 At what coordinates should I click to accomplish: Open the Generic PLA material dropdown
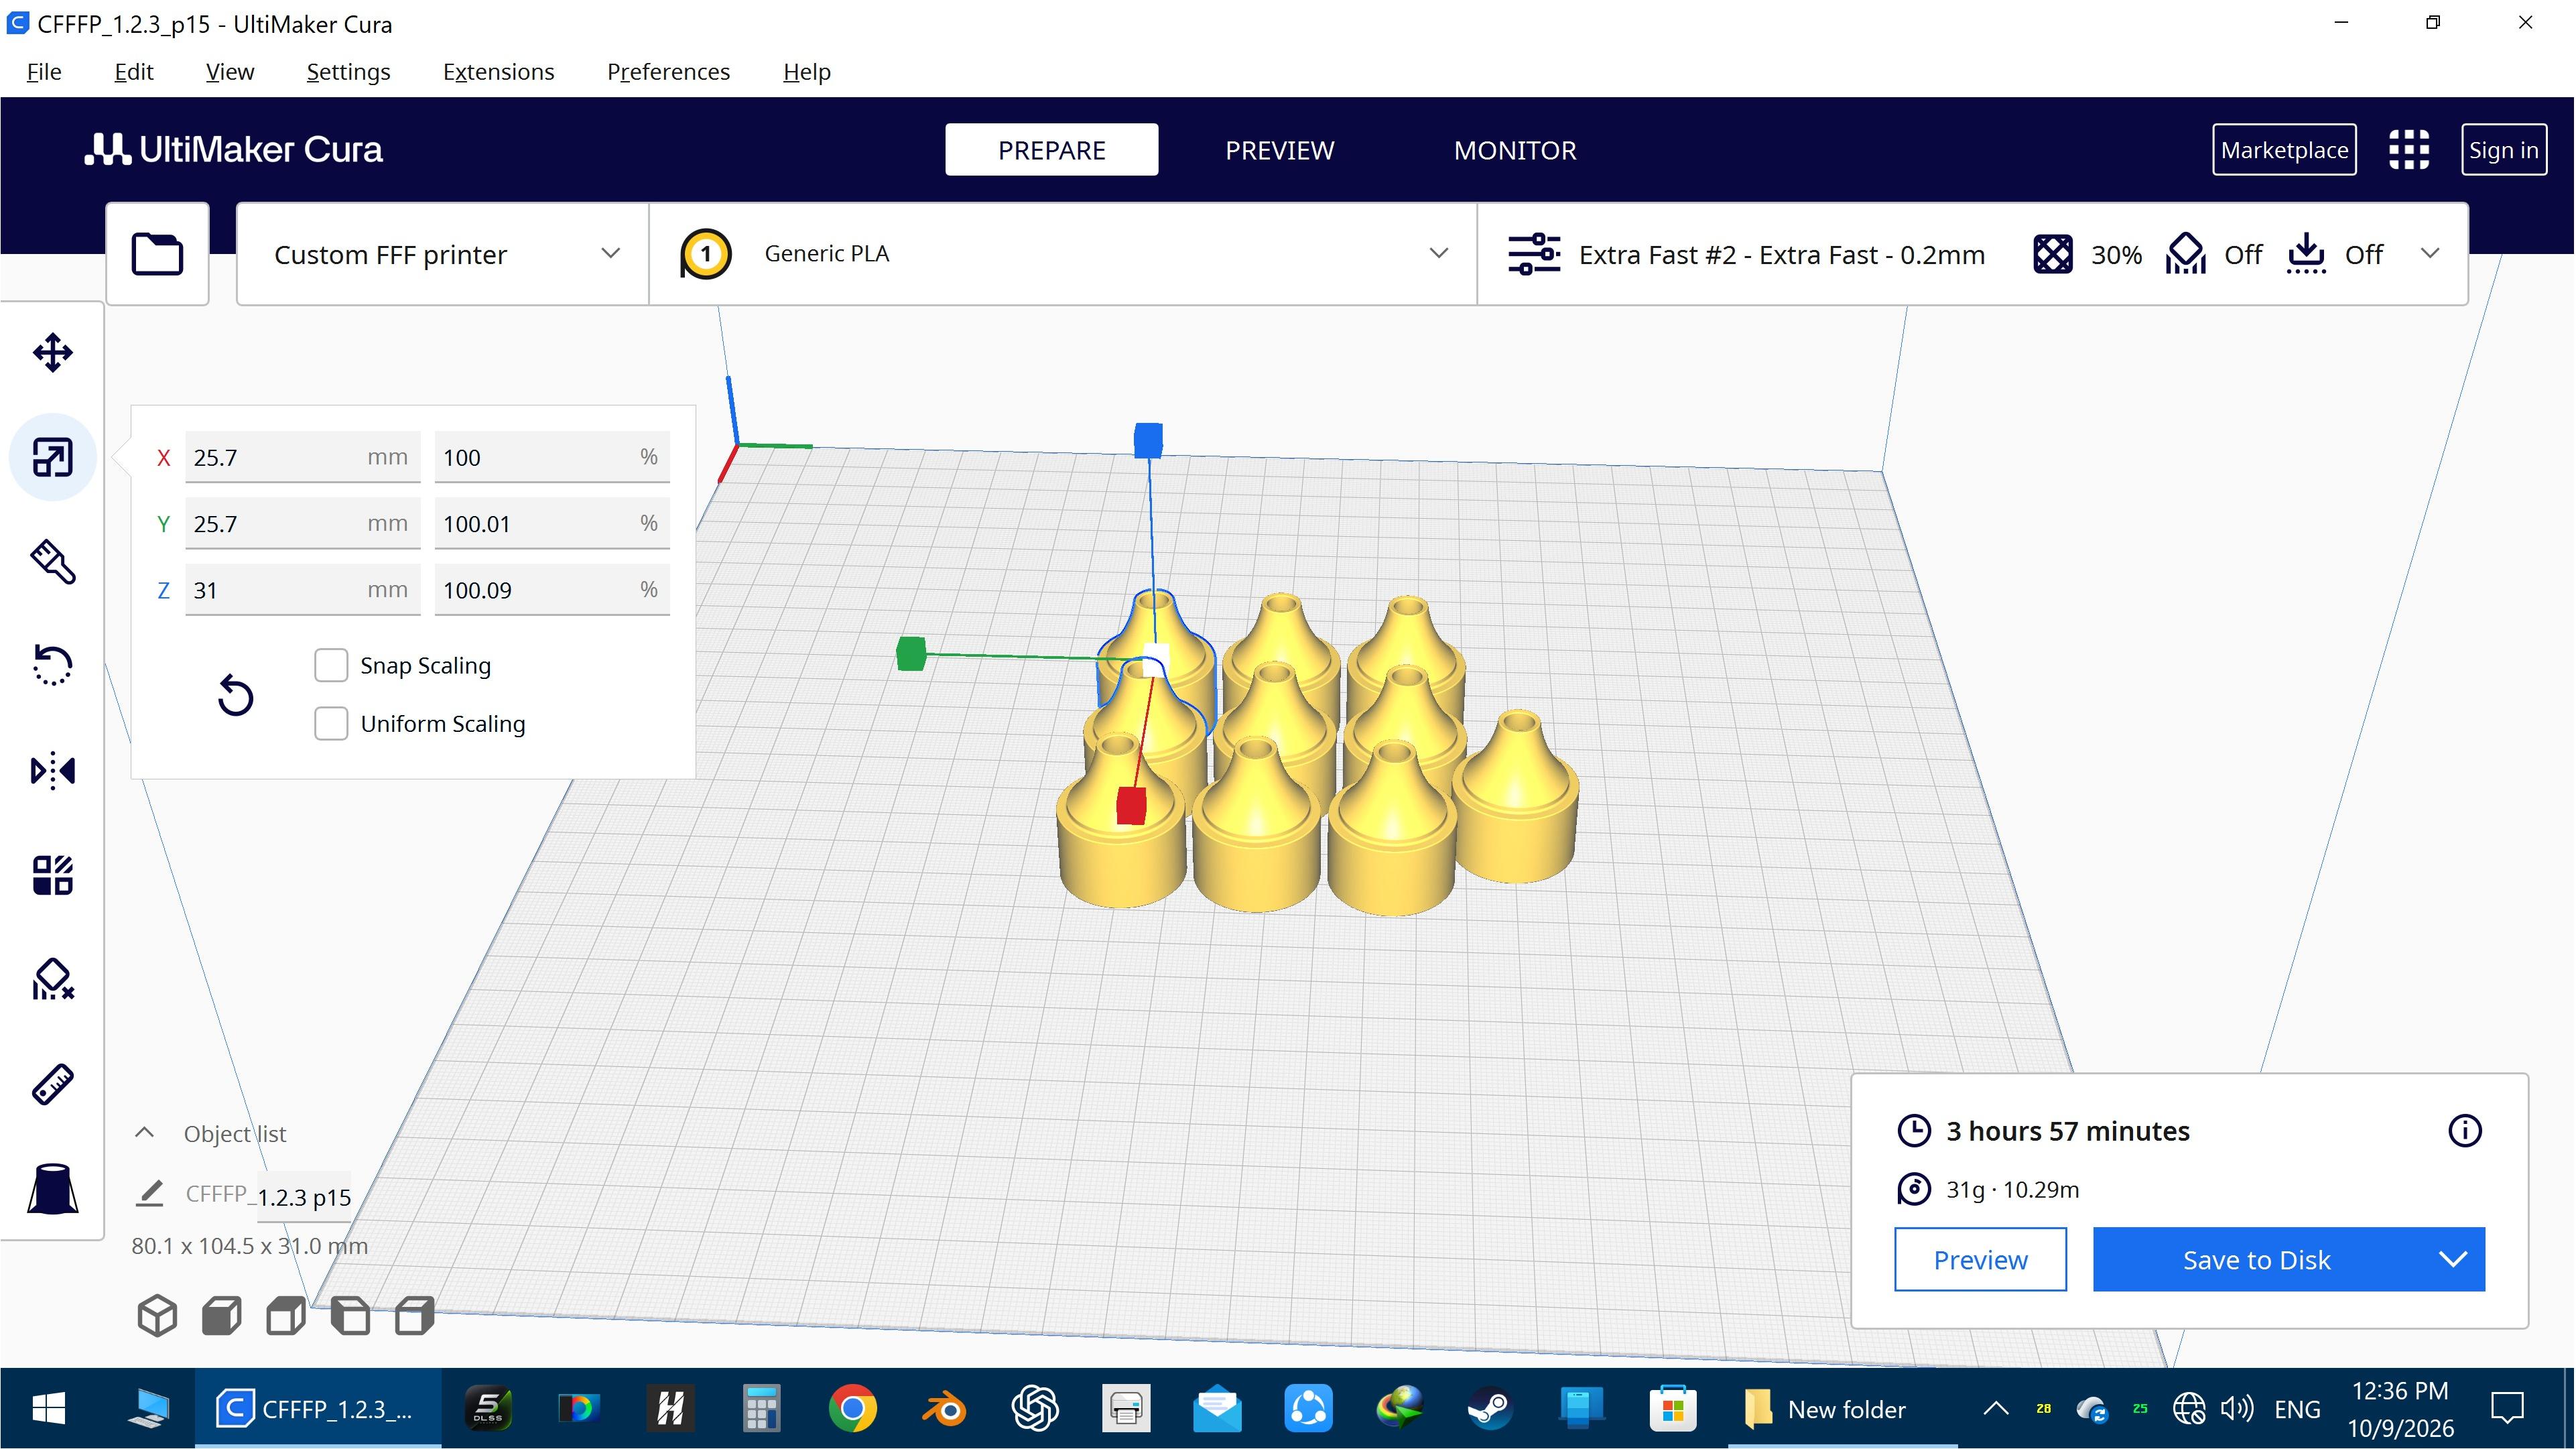(1063, 254)
